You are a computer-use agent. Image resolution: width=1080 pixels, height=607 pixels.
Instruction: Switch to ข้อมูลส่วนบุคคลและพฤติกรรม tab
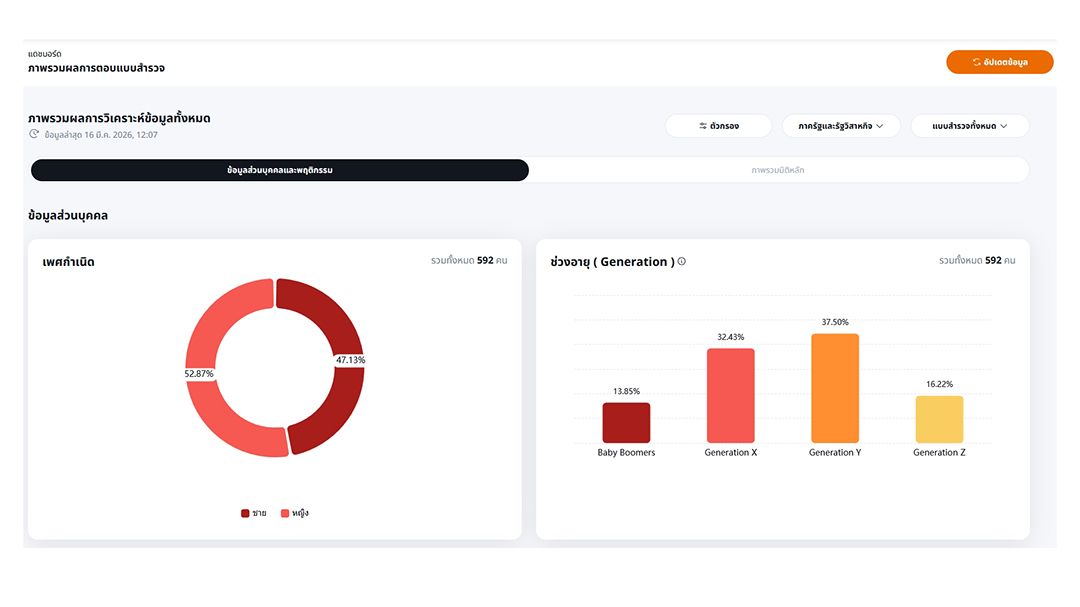[280, 170]
